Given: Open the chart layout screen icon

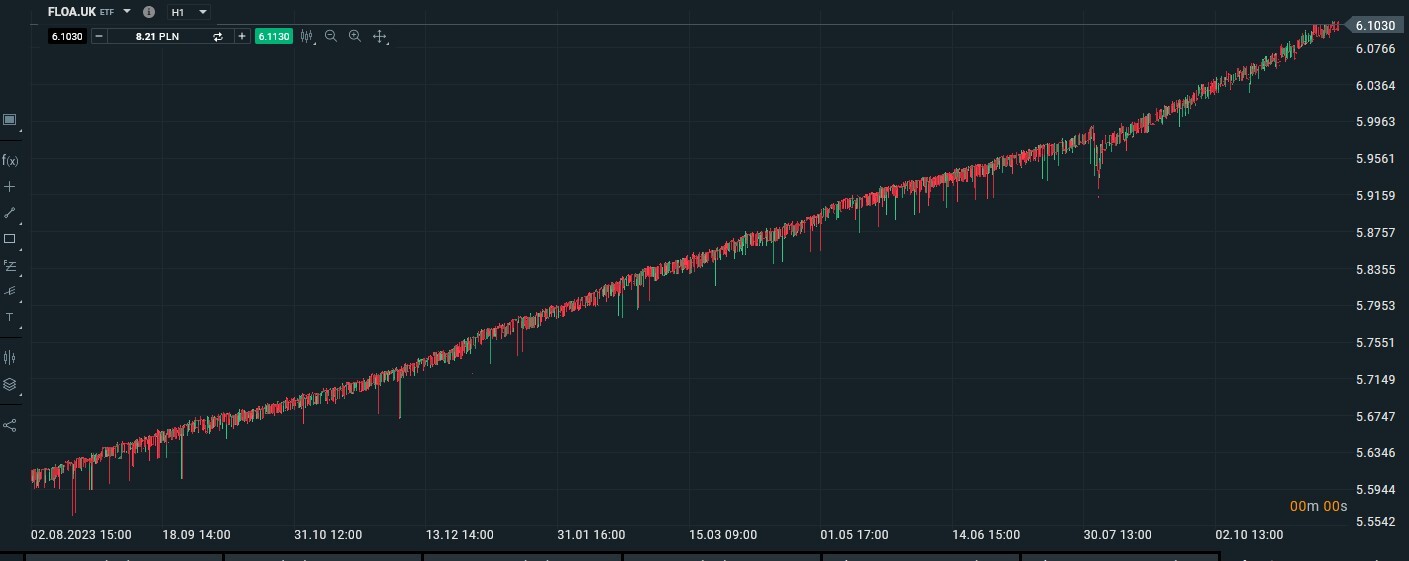Looking at the screenshot, I should [10, 120].
